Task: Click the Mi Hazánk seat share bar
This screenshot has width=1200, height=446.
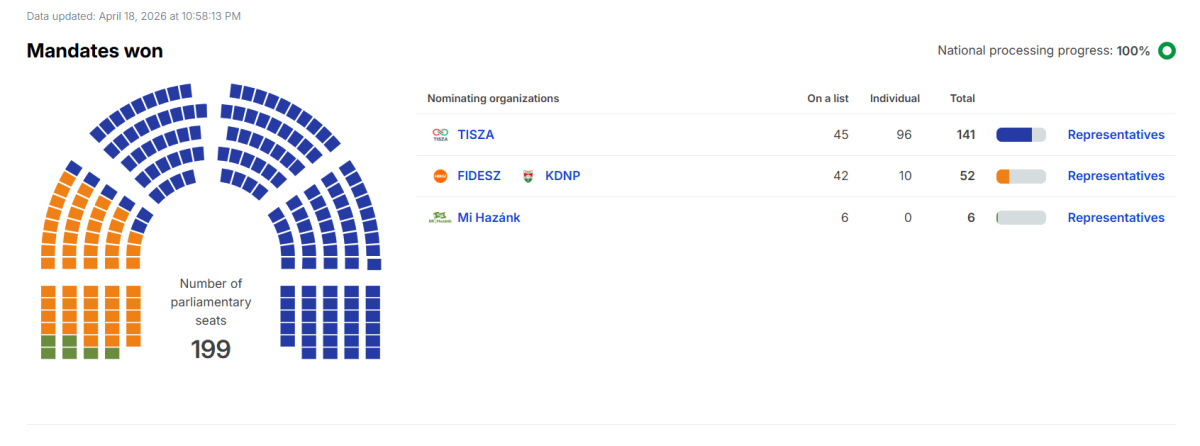Action: pos(1020,218)
